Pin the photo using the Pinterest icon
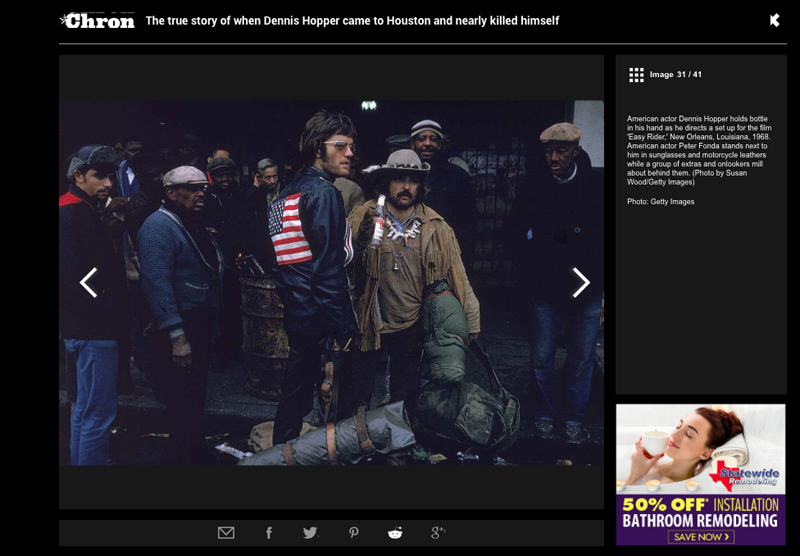 point(353,533)
